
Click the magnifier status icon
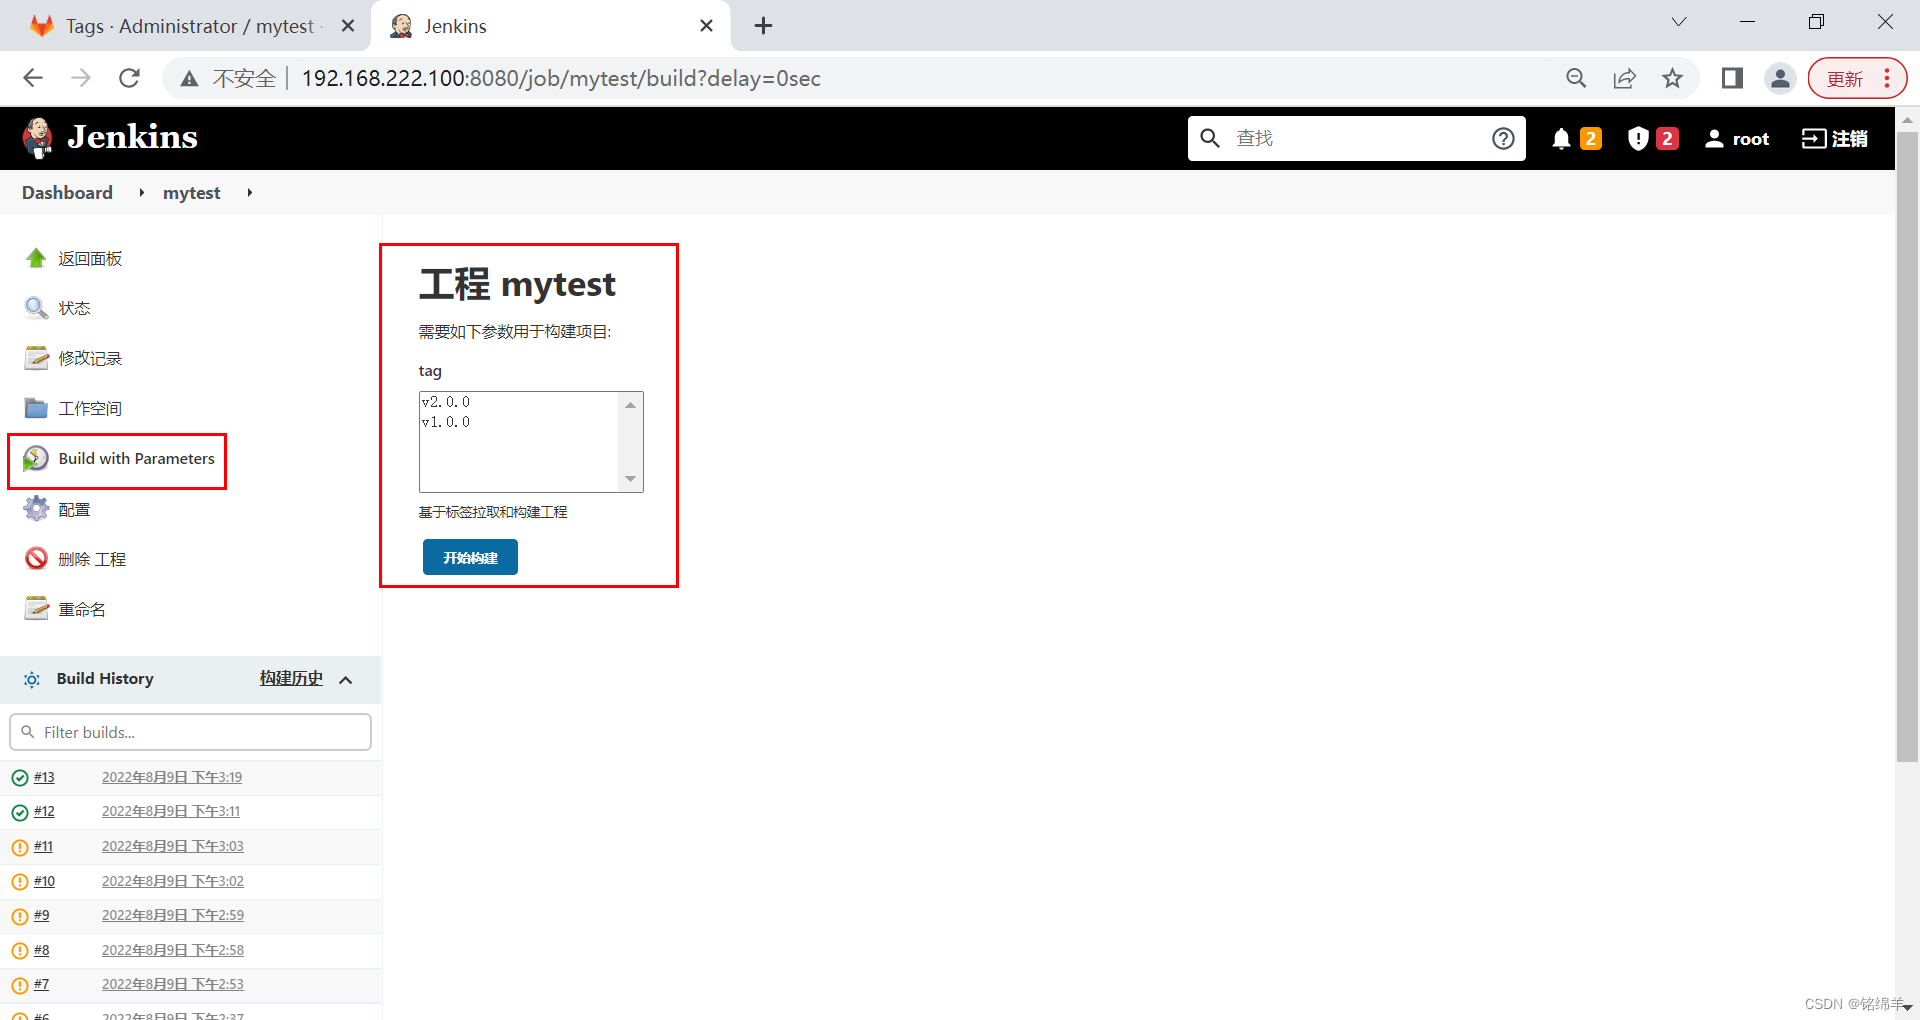(36, 308)
